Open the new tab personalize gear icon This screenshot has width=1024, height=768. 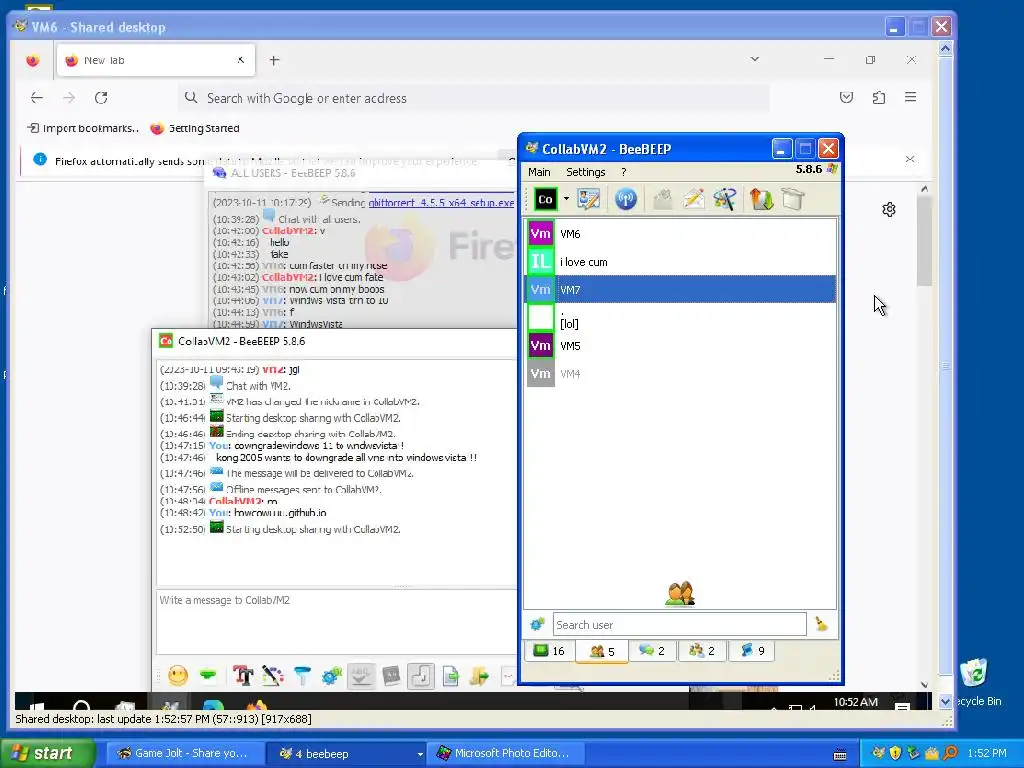(x=889, y=210)
